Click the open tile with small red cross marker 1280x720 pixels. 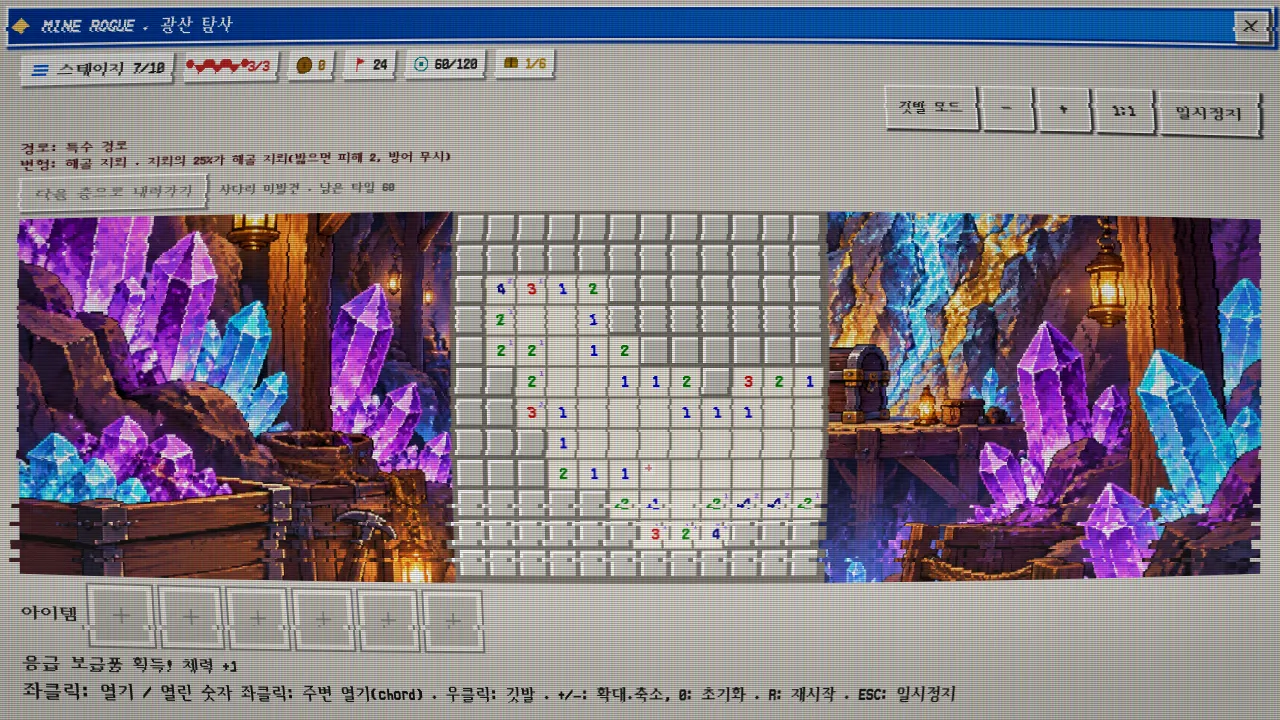tap(654, 473)
